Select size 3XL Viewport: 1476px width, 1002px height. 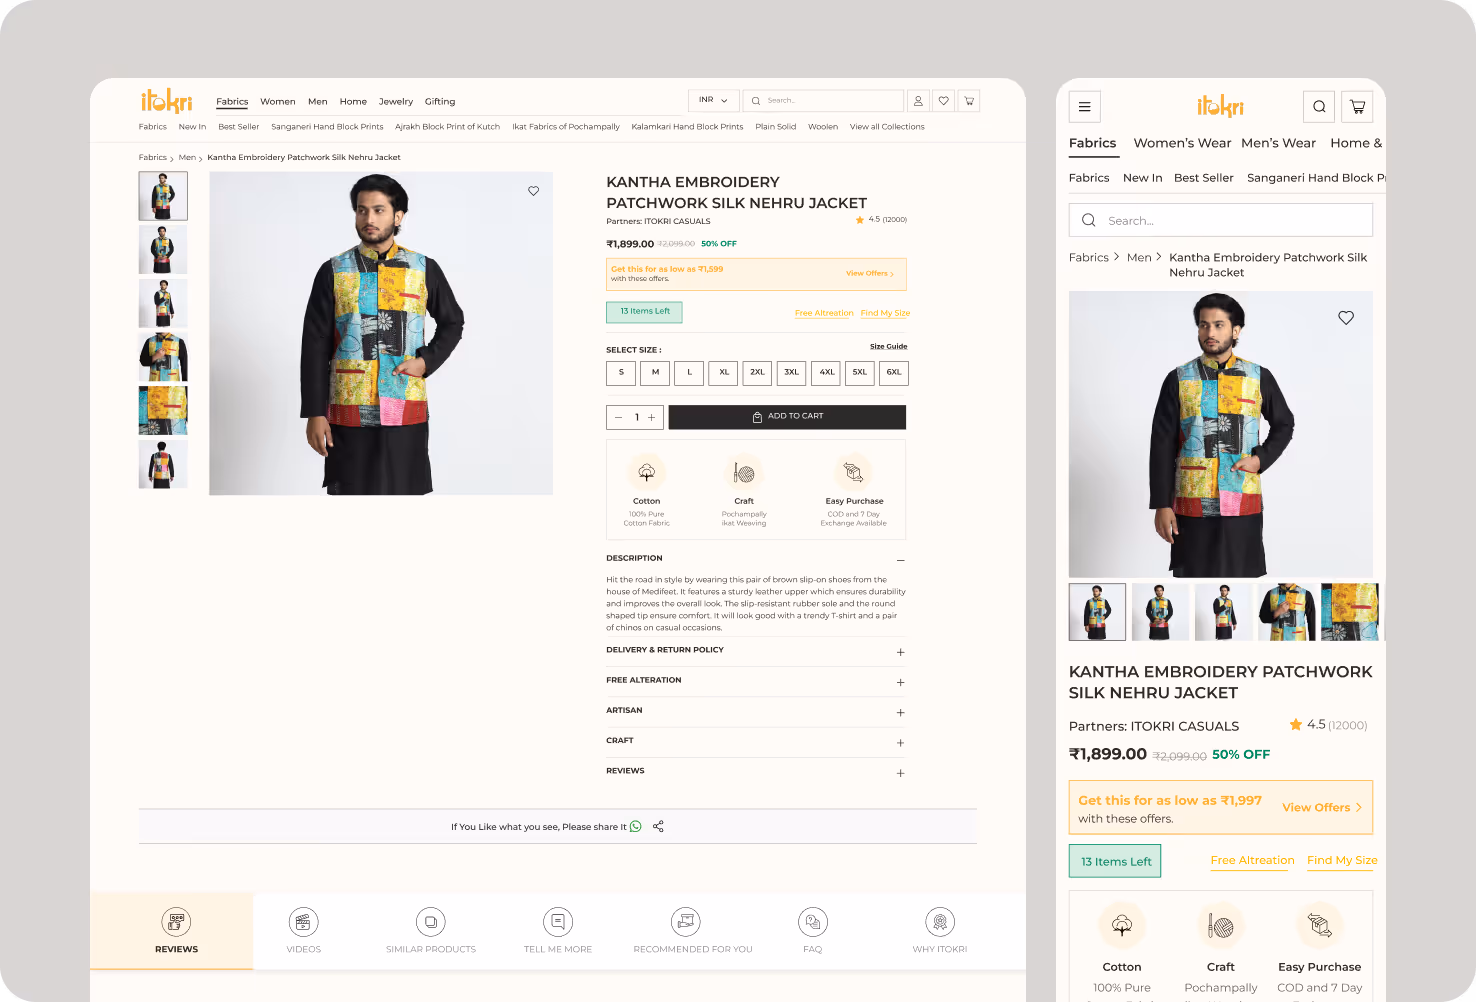pos(792,373)
